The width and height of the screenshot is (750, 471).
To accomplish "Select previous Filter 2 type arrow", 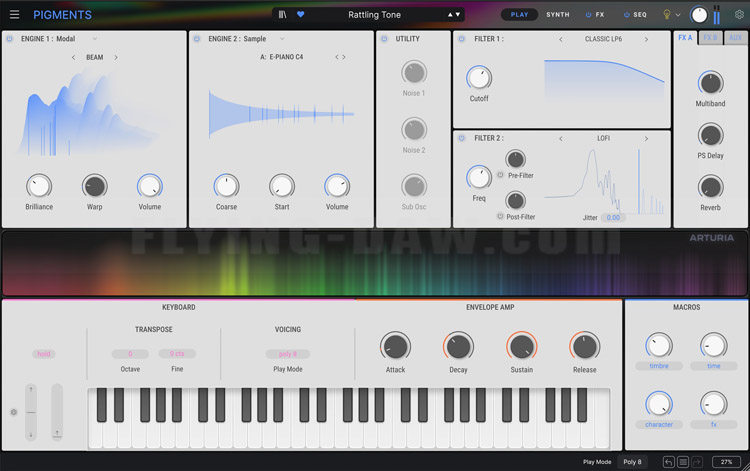I will point(561,139).
